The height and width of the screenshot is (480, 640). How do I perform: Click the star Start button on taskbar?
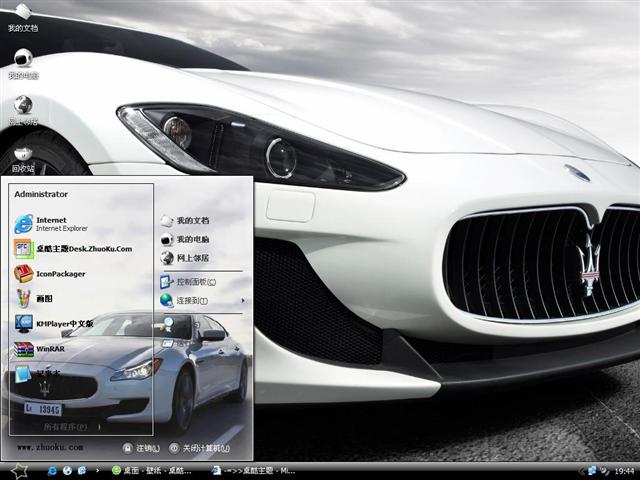point(19,470)
